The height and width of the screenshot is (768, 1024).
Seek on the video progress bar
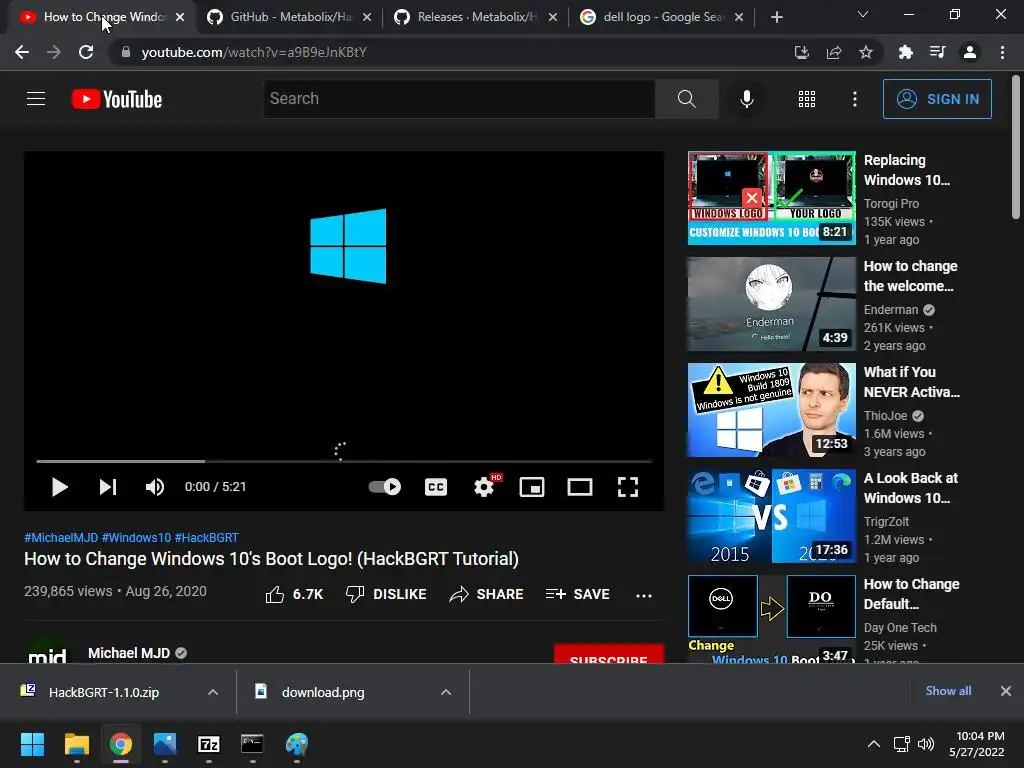pyautogui.click(x=344, y=461)
